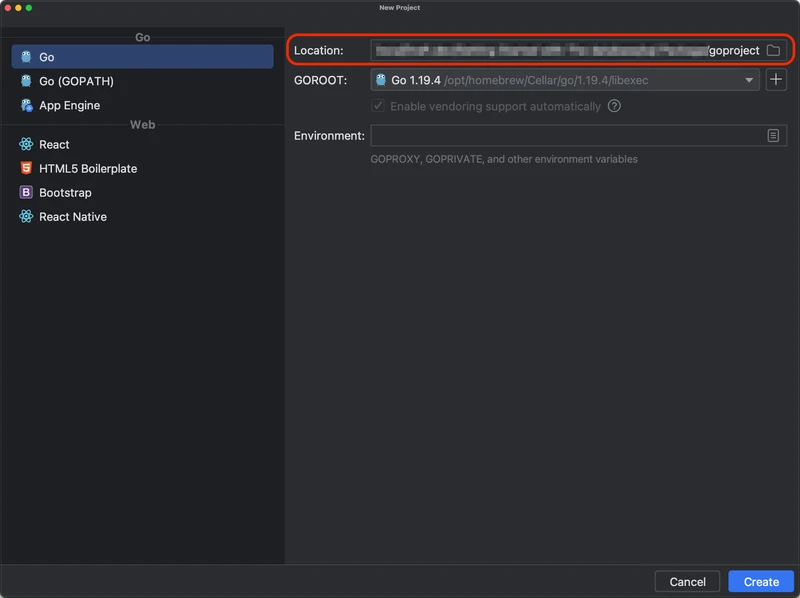
Task: Click the React Native atom icon
Action: tap(26, 217)
